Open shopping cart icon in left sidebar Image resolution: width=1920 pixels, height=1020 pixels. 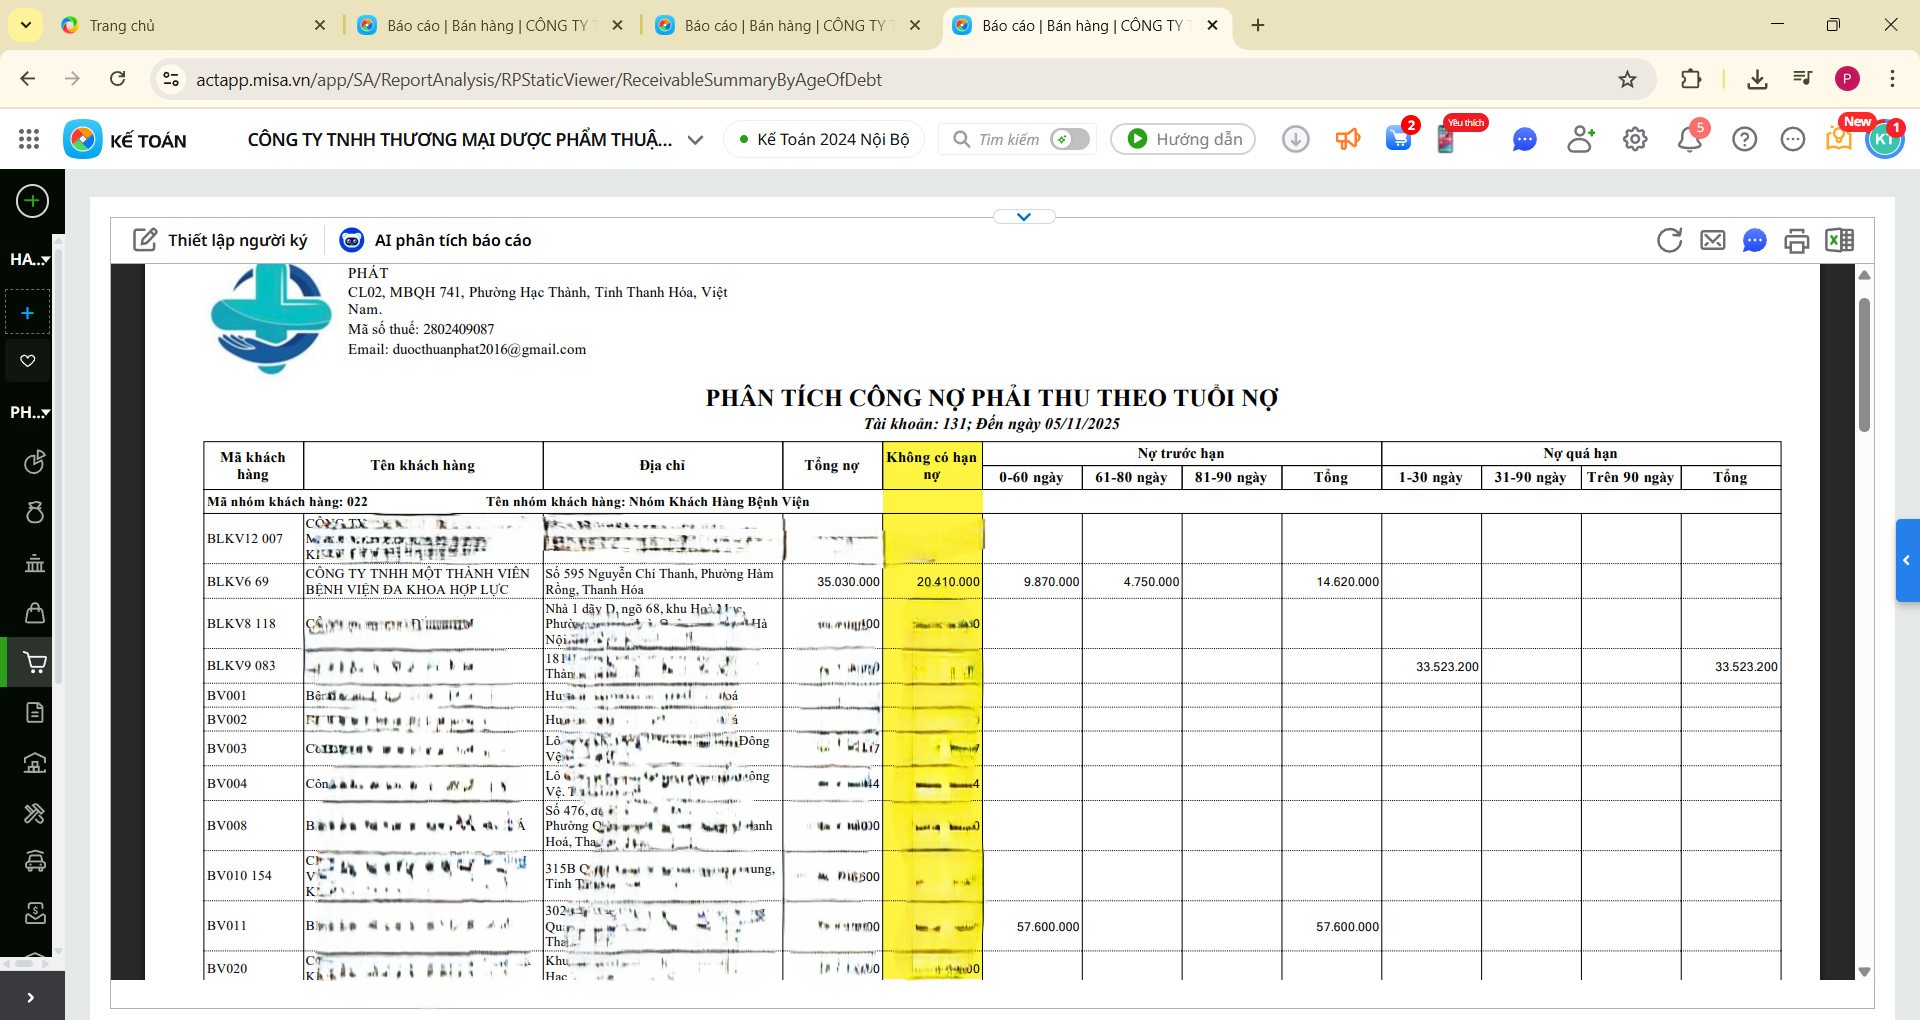34,662
